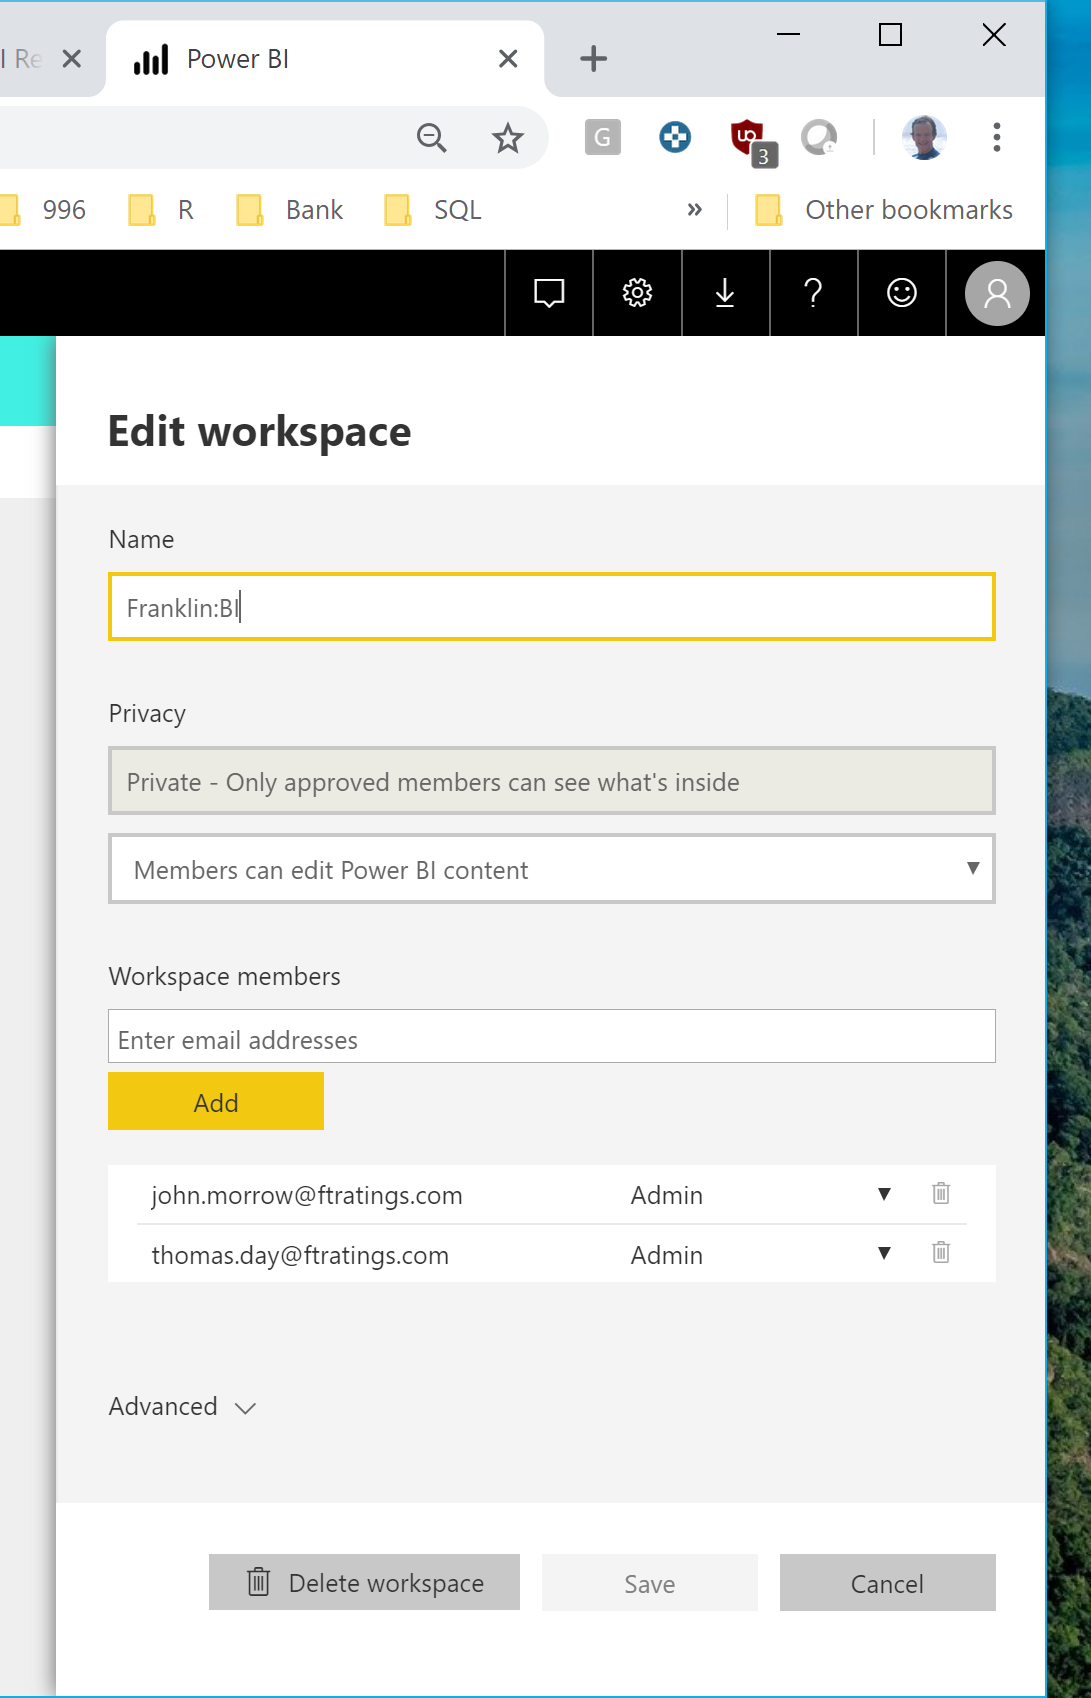
Task: Cancel editing the workspace
Action: tap(888, 1582)
